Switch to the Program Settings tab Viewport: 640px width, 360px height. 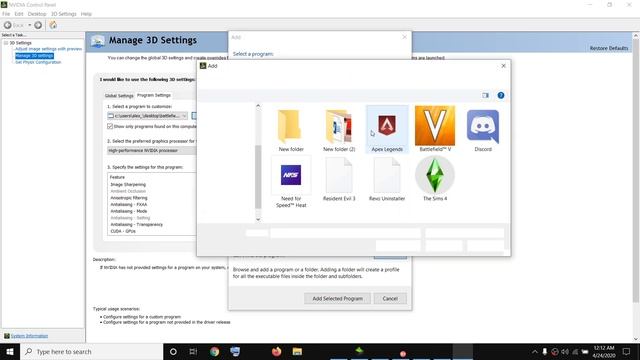coord(154,95)
